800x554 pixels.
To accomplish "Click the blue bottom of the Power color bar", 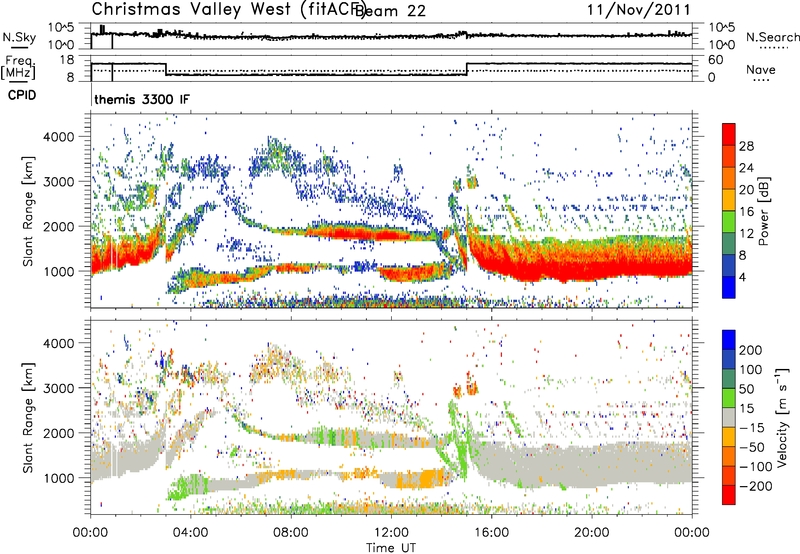I will click(729, 288).
